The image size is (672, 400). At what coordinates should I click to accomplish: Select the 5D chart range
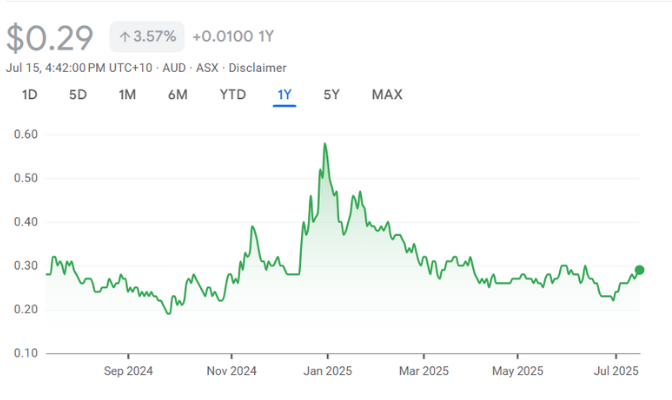[78, 95]
